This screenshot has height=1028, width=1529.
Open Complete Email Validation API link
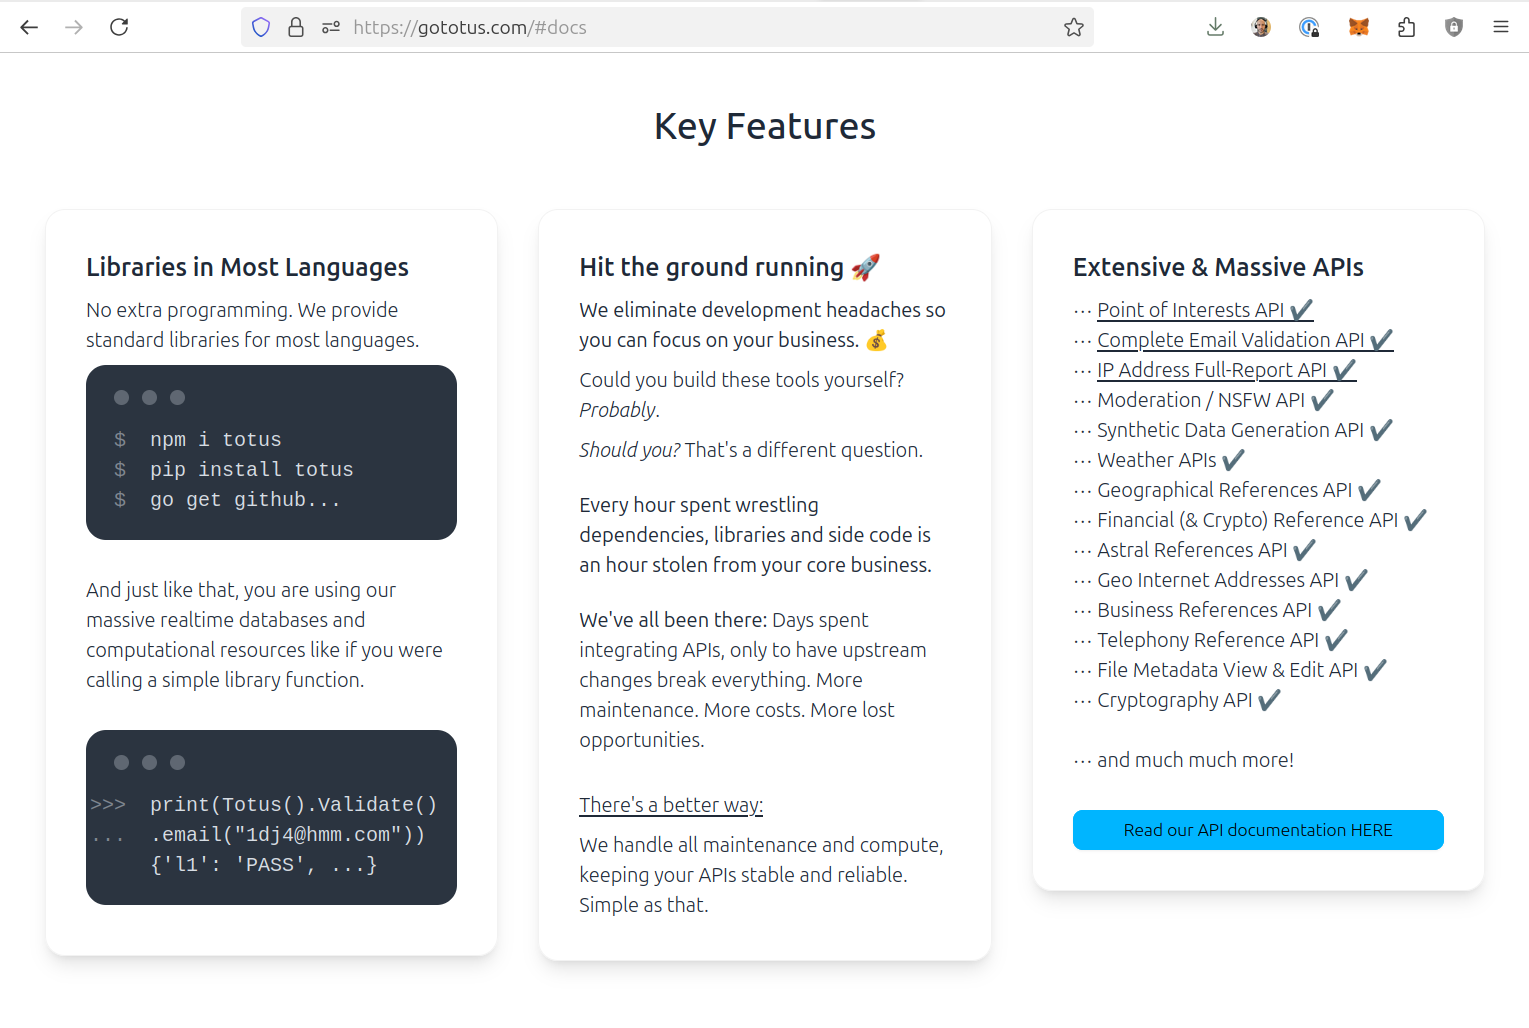point(1245,340)
